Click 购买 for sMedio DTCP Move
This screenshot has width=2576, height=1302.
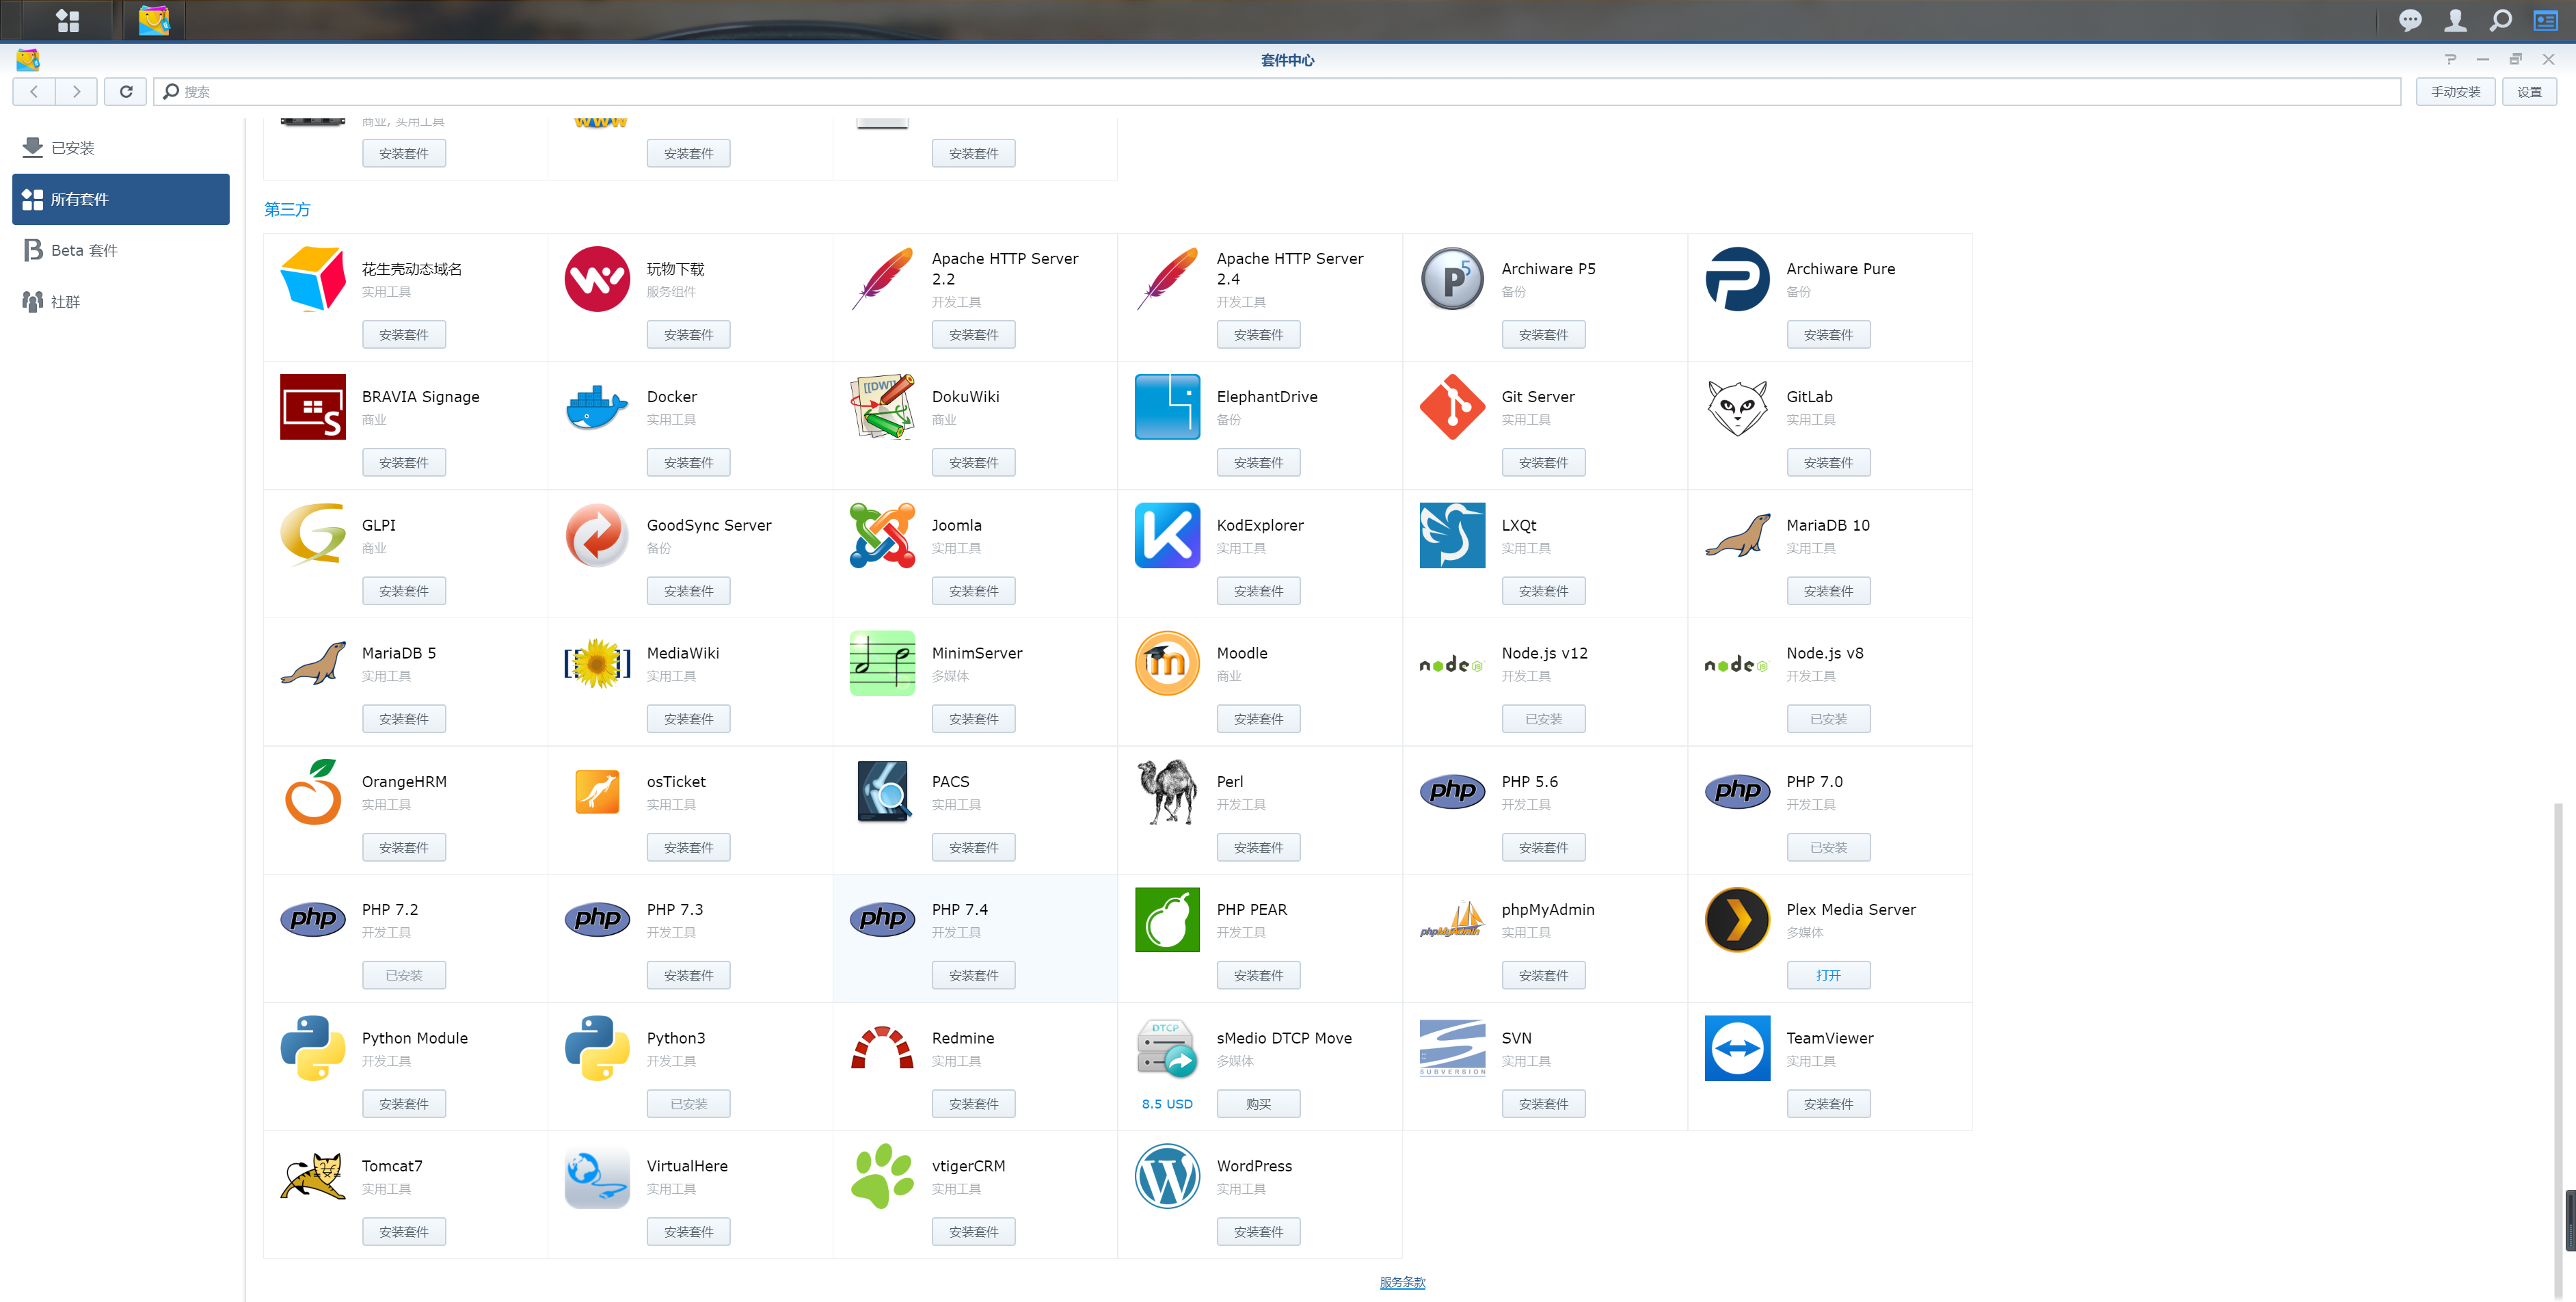1258,1103
